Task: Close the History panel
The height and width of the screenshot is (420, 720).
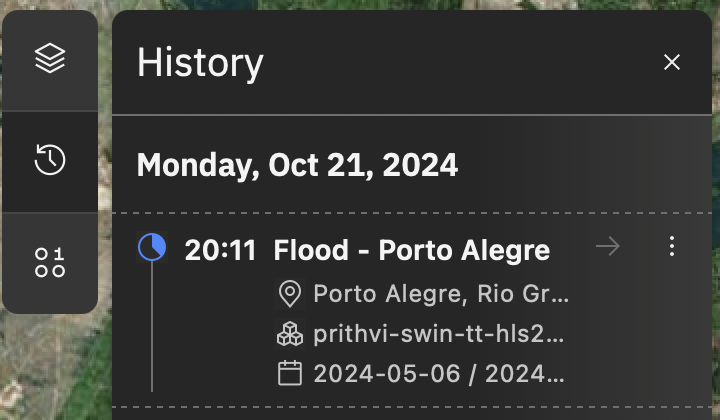Action: [672, 62]
